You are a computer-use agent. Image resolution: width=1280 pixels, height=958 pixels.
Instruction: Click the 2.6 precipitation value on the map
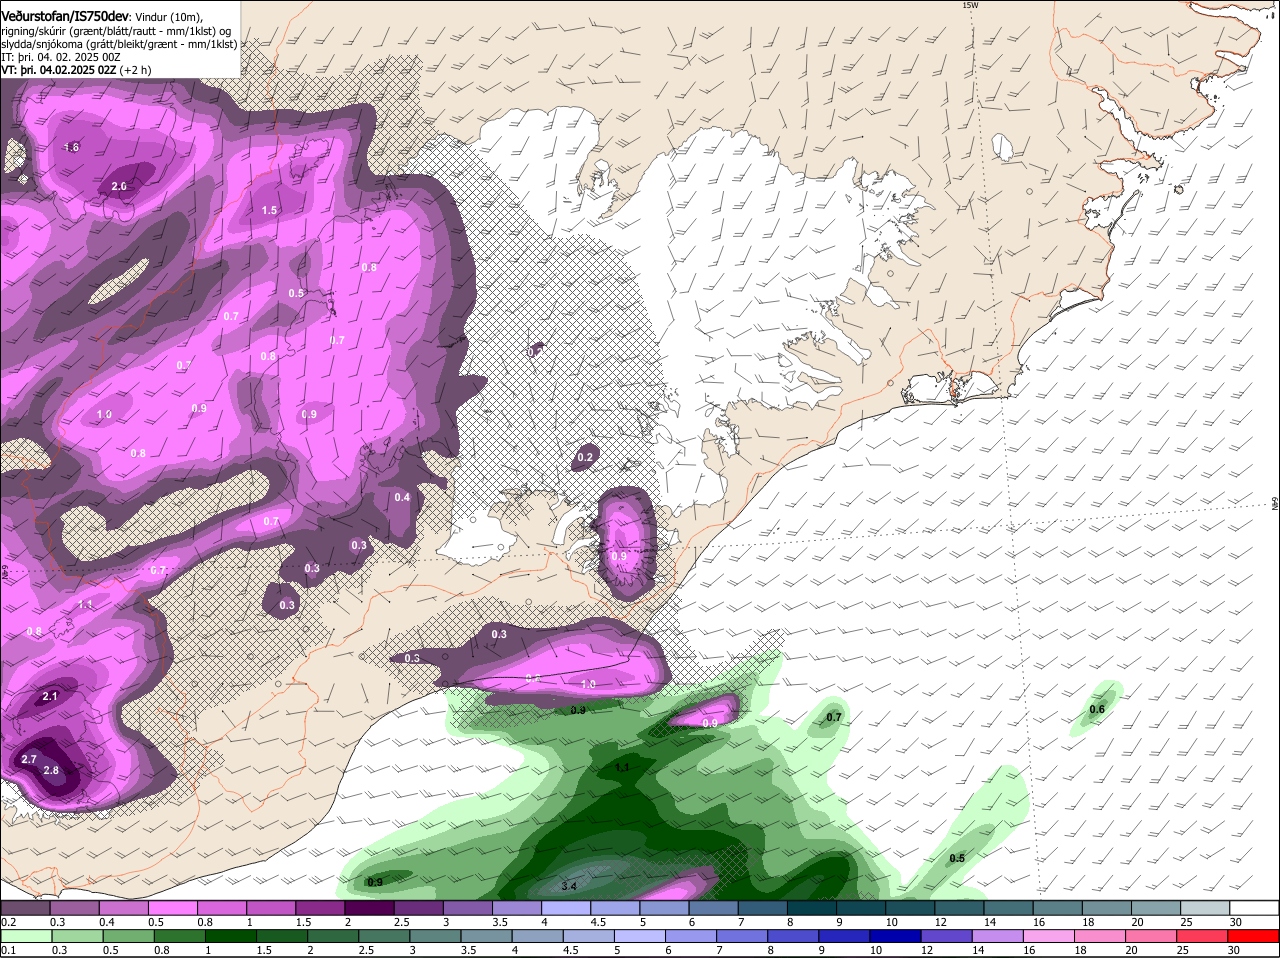point(119,187)
